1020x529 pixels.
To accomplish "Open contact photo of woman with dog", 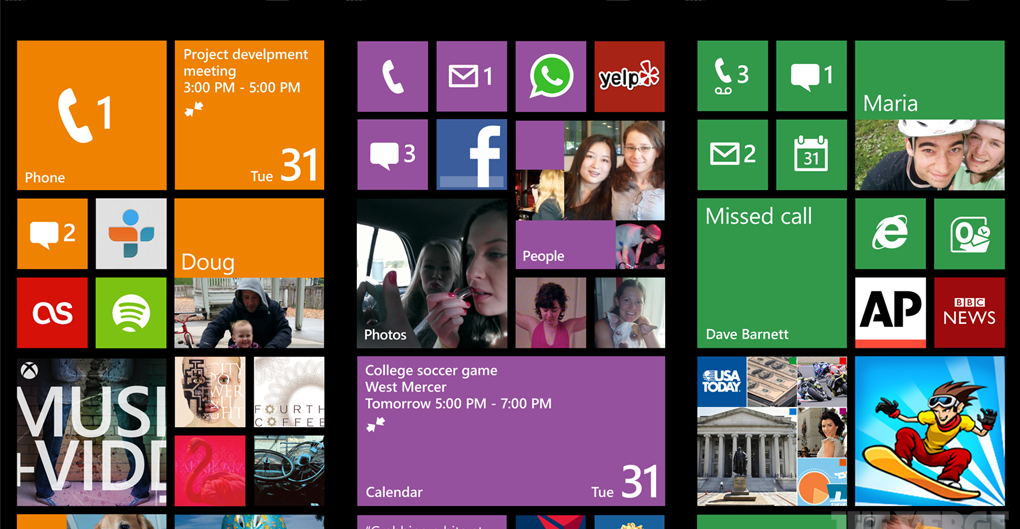I will (x=630, y=313).
